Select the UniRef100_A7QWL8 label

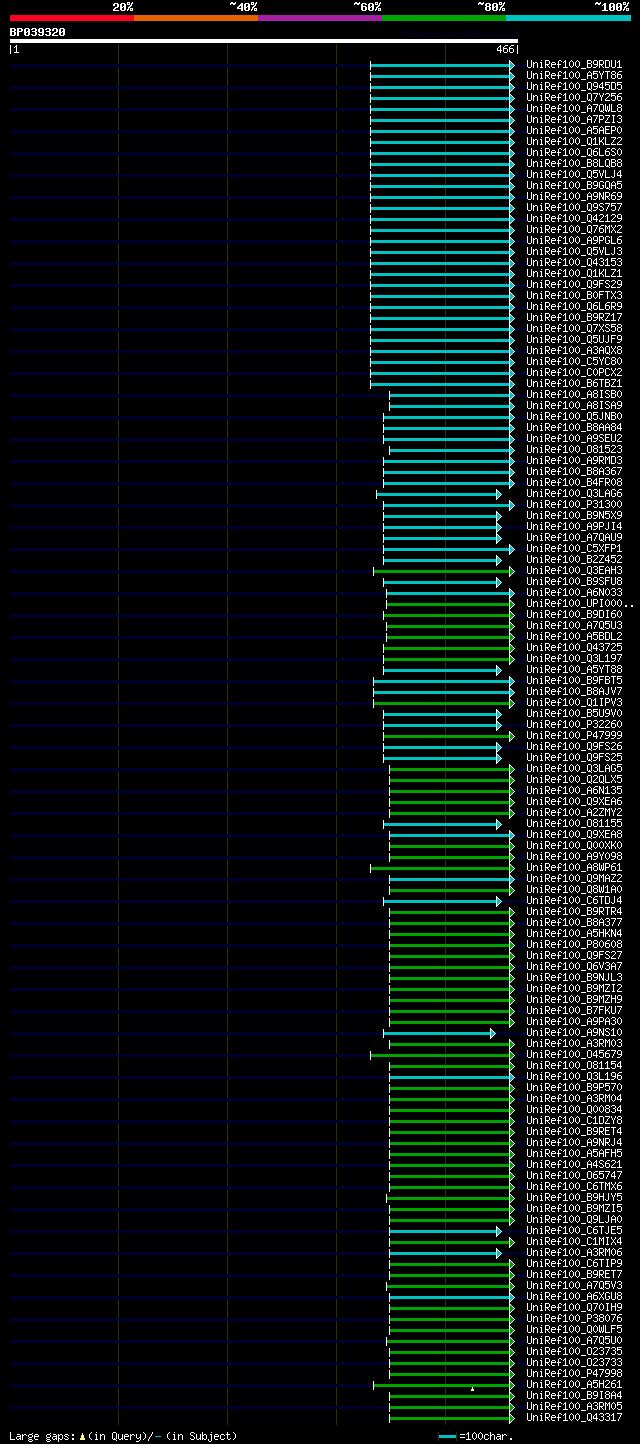574,109
